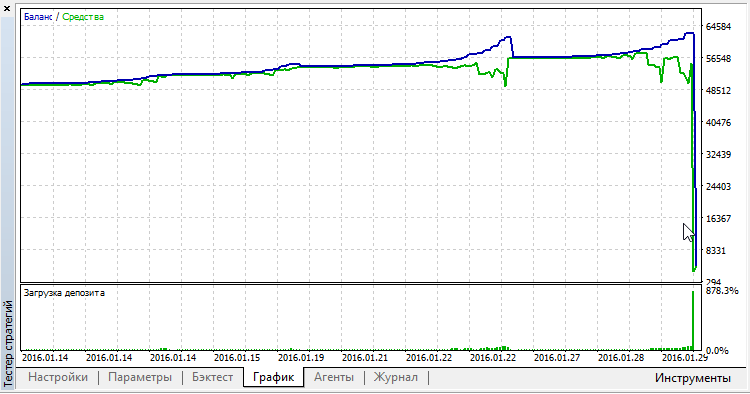Switch to the Параметры tab
The width and height of the screenshot is (750, 394).
[140, 377]
